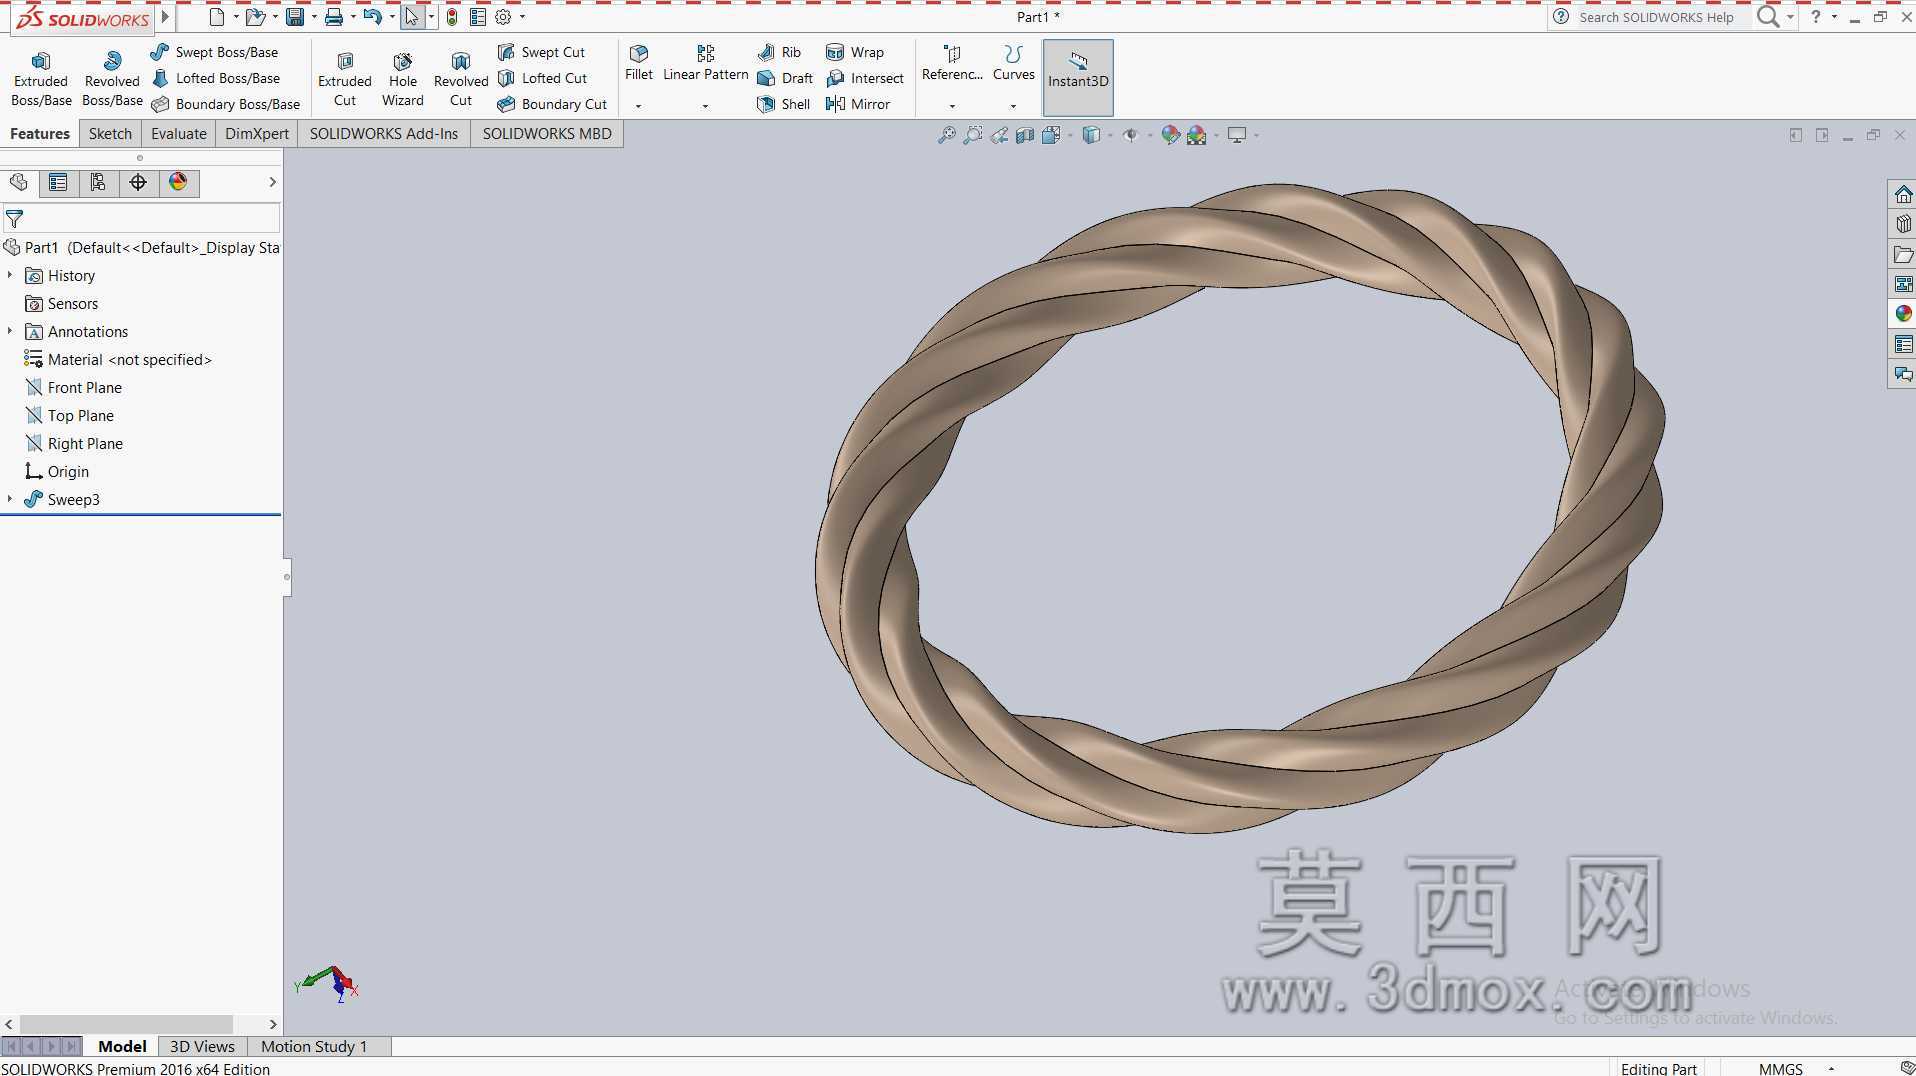Select the Rib feature
The height and width of the screenshot is (1076, 1916).
(779, 52)
